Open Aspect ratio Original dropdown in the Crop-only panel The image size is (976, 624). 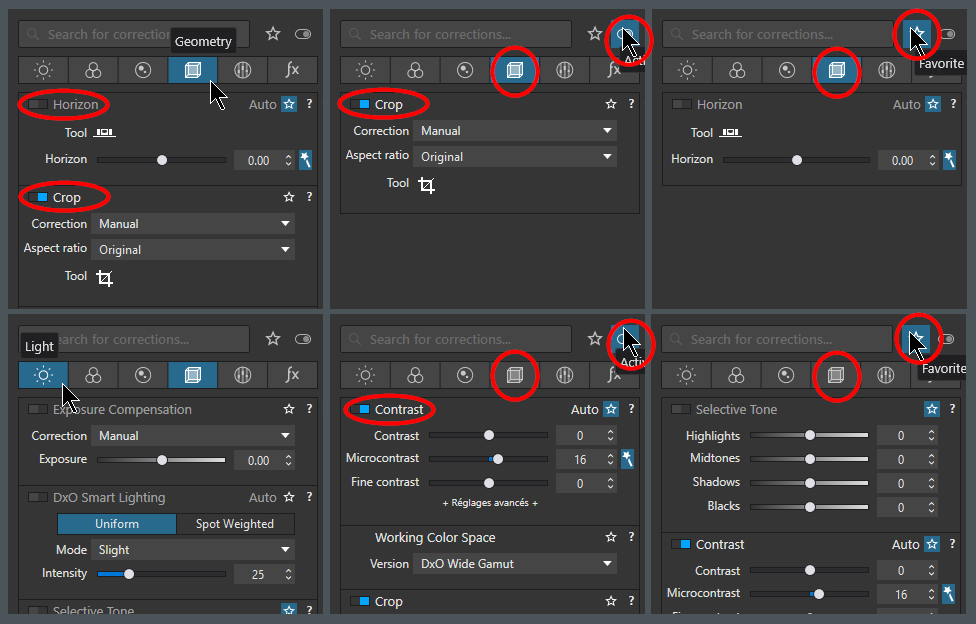click(515, 157)
